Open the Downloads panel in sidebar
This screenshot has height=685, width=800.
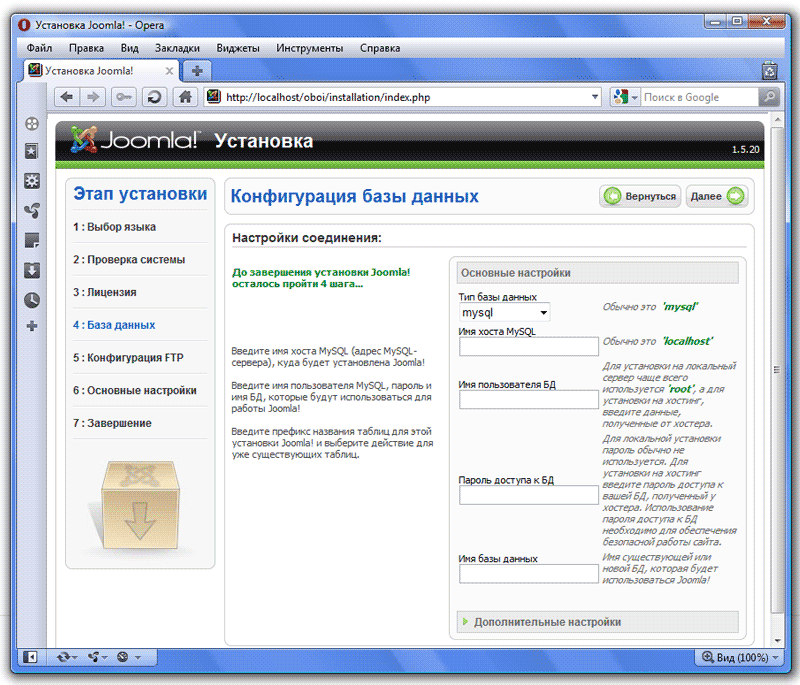point(32,270)
